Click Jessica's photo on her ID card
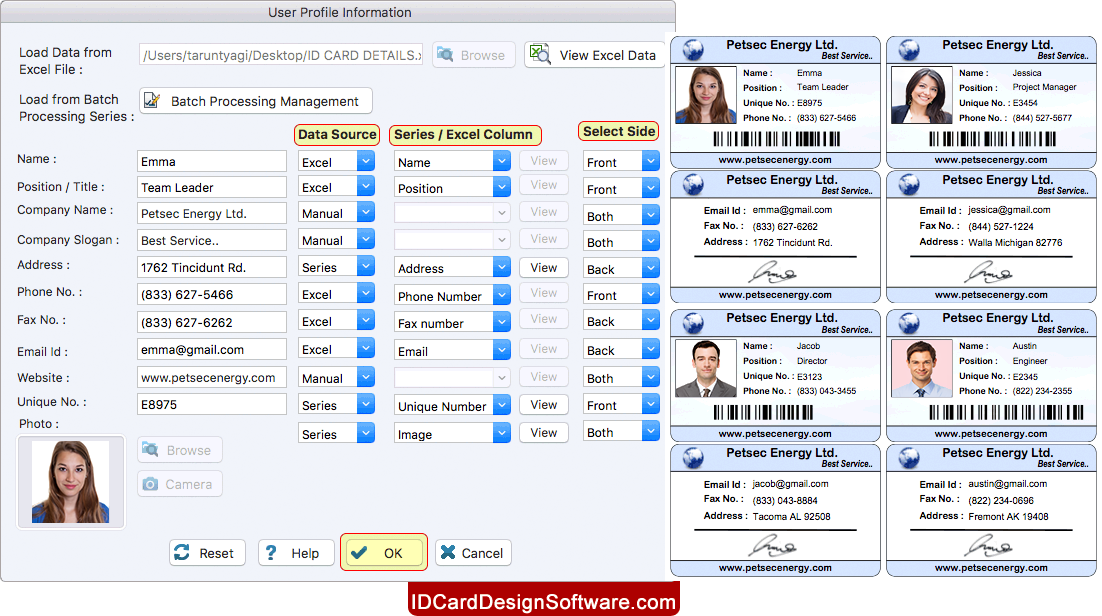Viewport: 1102px width, 616px height. pos(921,95)
